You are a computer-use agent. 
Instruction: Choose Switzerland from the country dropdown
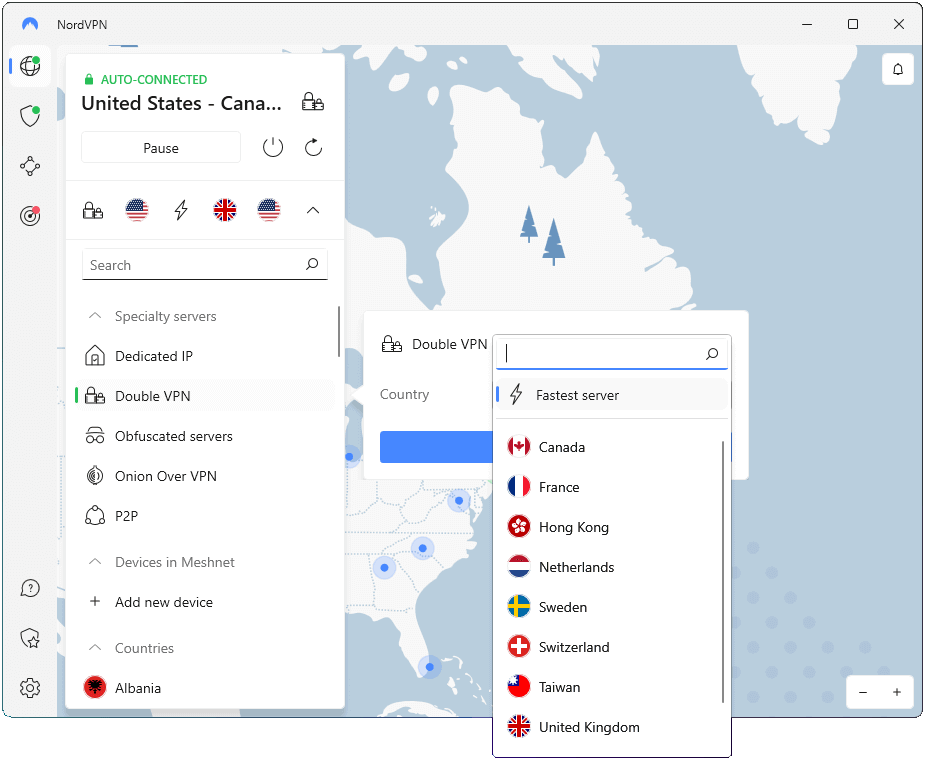click(x=612, y=647)
